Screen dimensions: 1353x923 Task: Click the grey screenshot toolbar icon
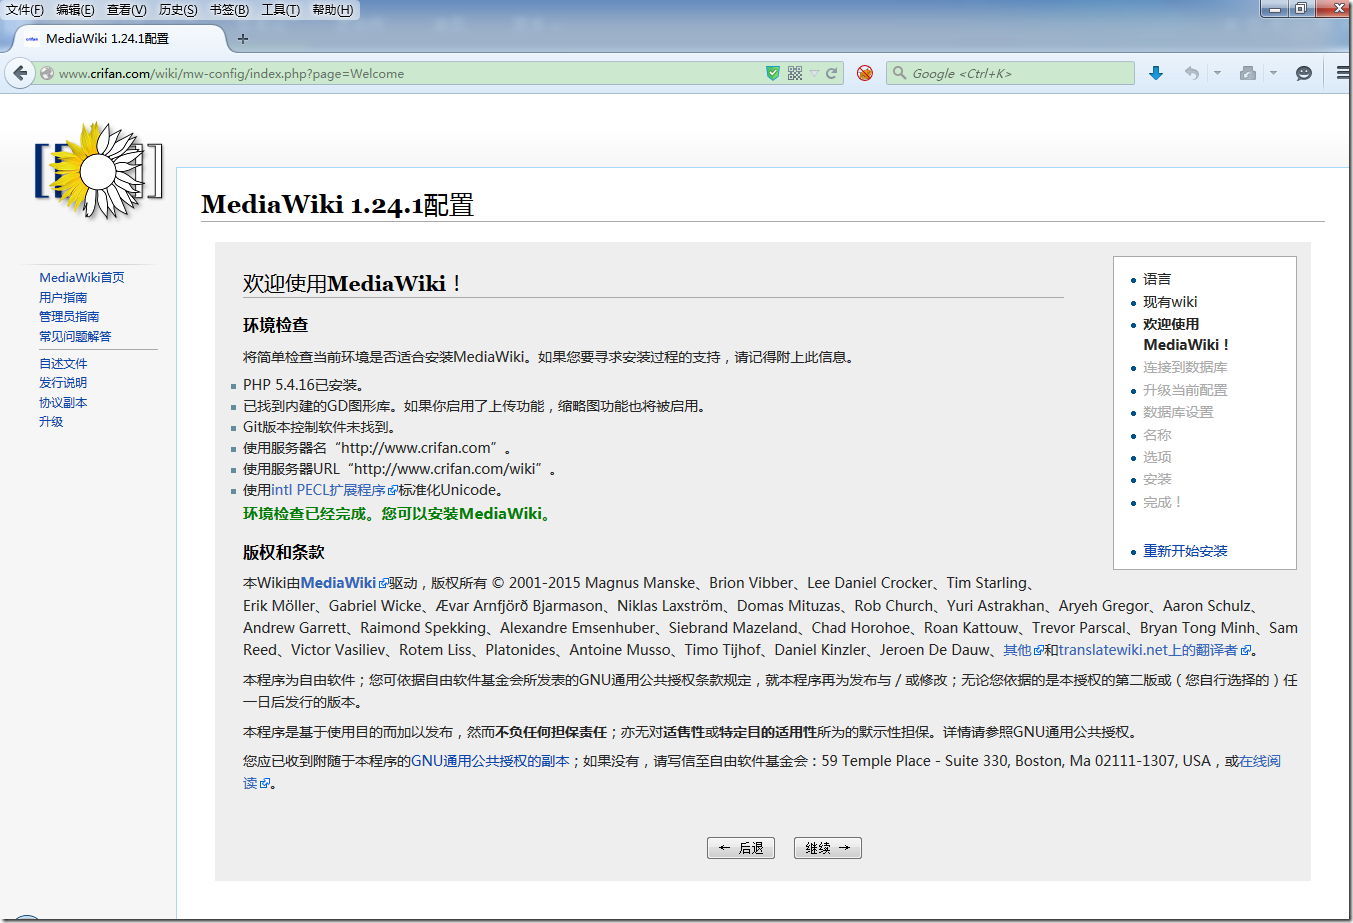(1247, 73)
